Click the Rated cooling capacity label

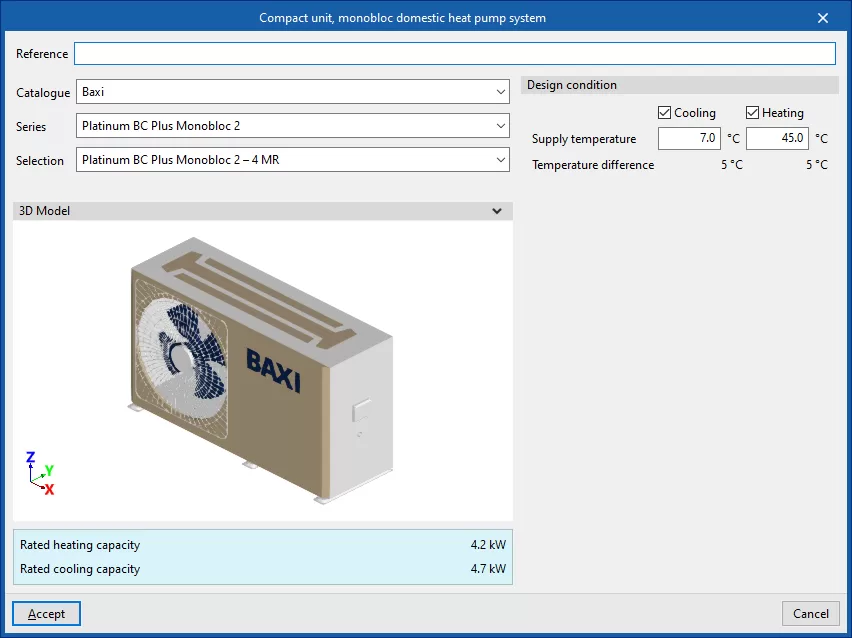pos(80,568)
